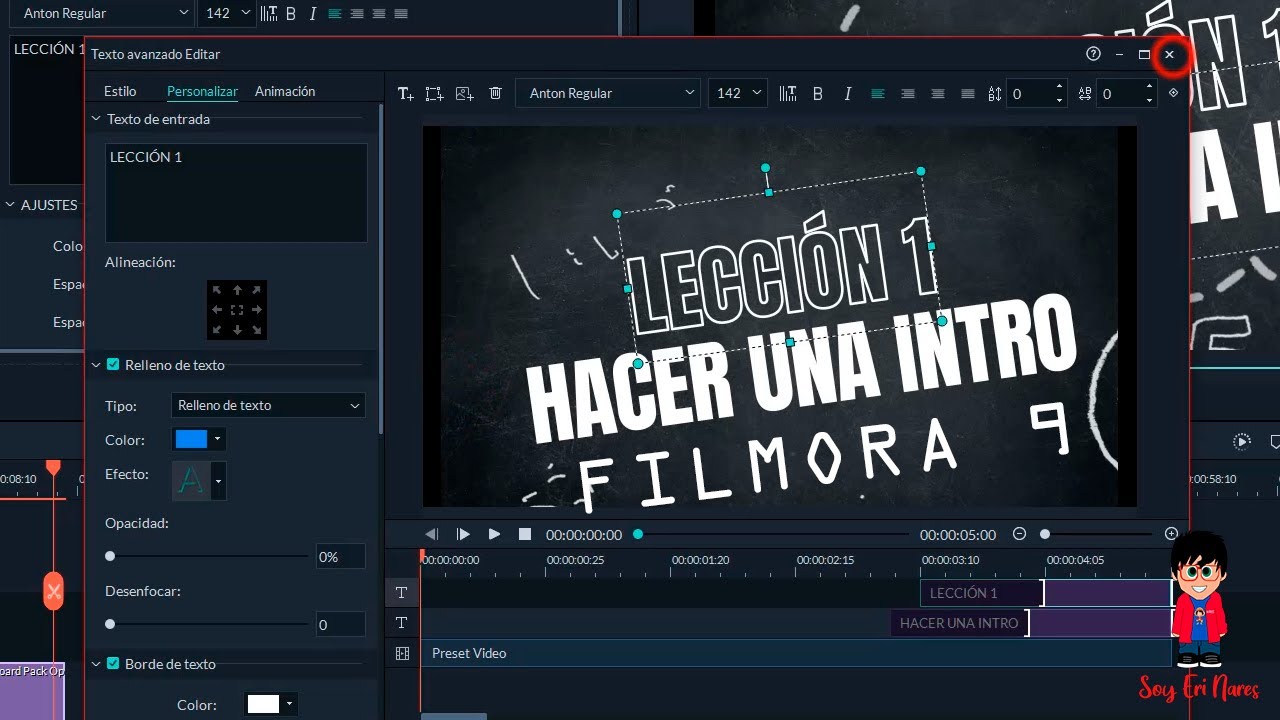This screenshot has height=720, width=1280.
Task: Click the scissors split icon on main timeline
Action: pos(54,591)
